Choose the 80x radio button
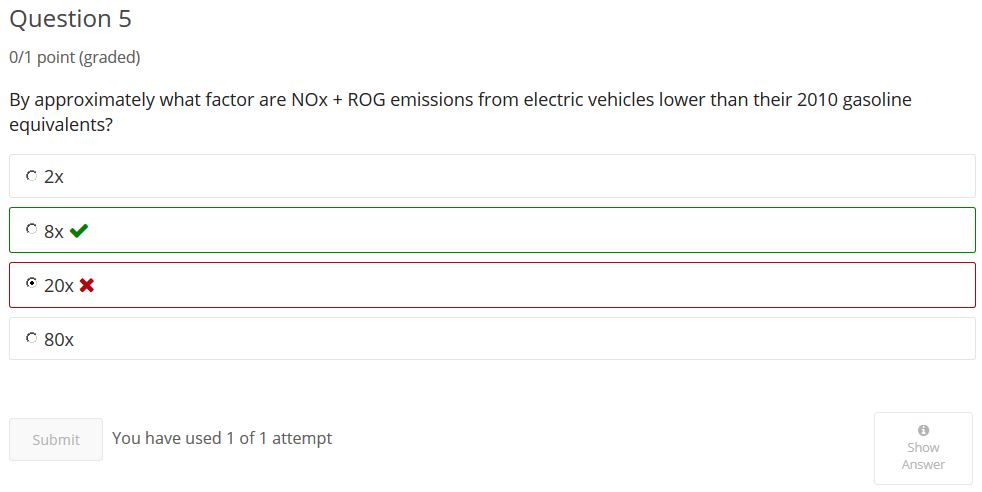 coord(31,338)
